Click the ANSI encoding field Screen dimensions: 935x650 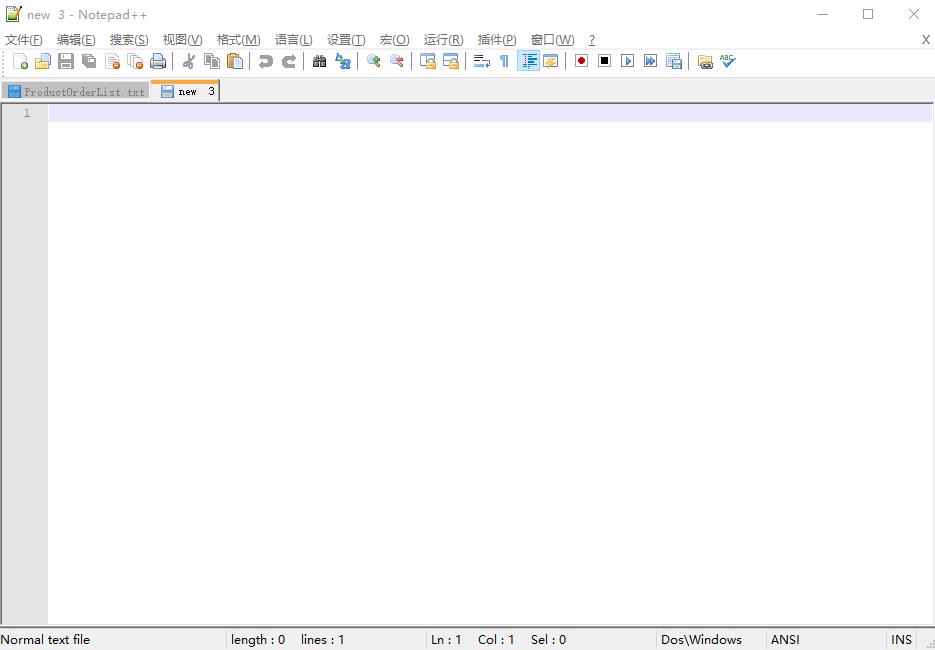[x=785, y=640]
